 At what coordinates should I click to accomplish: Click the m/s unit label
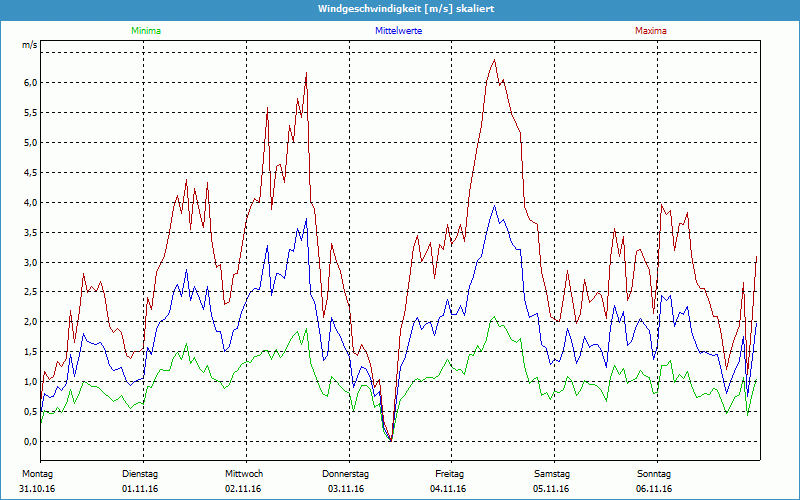coord(30,45)
